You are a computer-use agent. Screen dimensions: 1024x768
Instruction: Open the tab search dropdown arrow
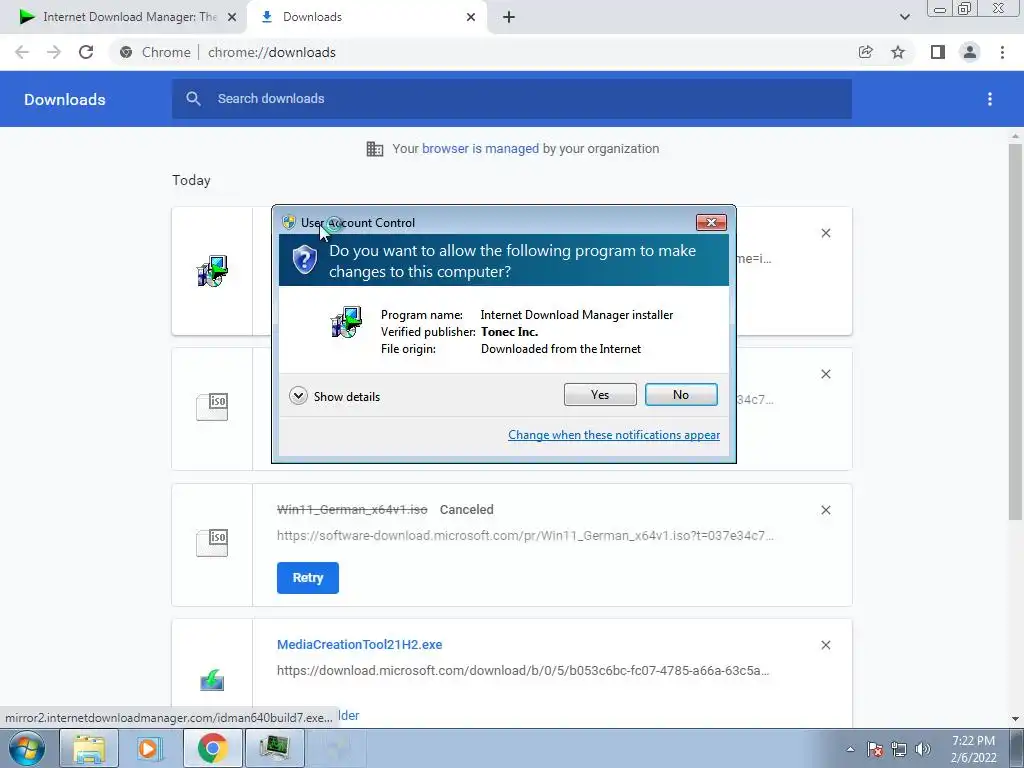point(904,17)
